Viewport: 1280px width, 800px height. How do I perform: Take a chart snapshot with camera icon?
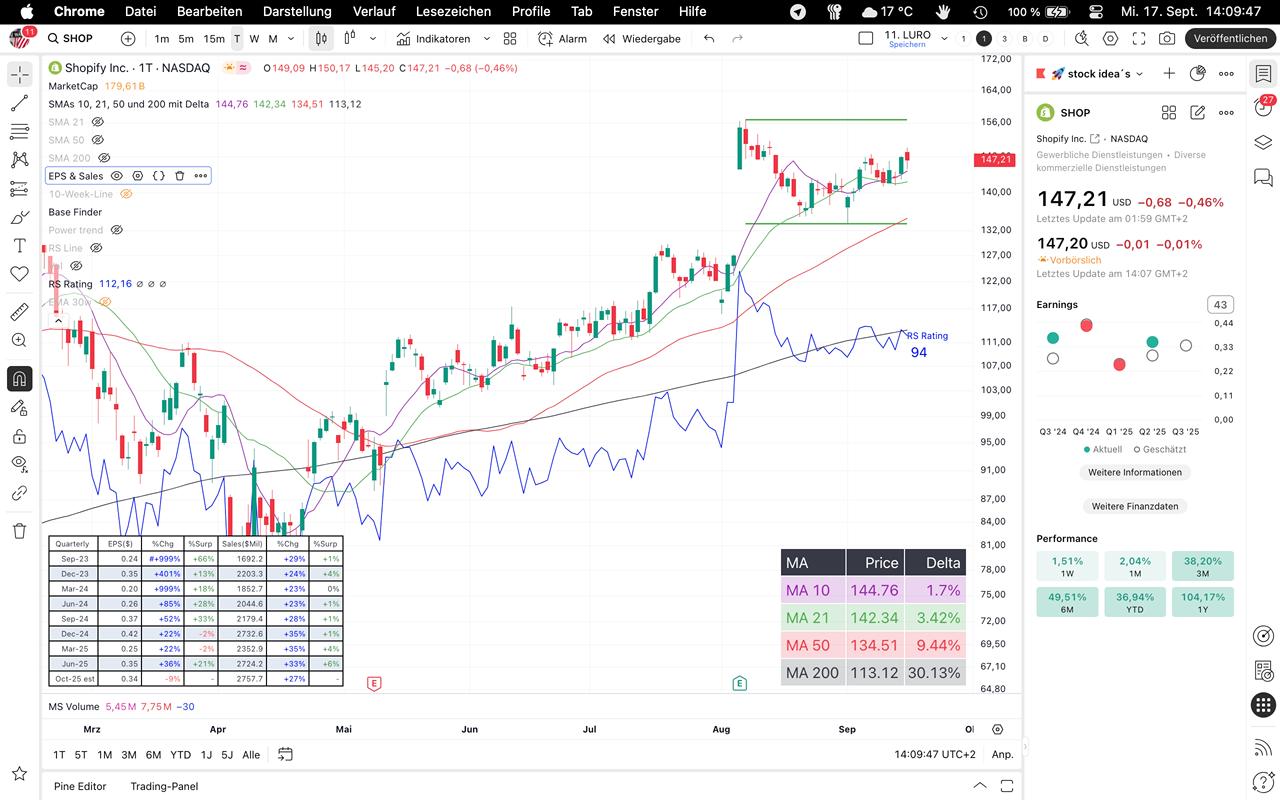(1167, 39)
